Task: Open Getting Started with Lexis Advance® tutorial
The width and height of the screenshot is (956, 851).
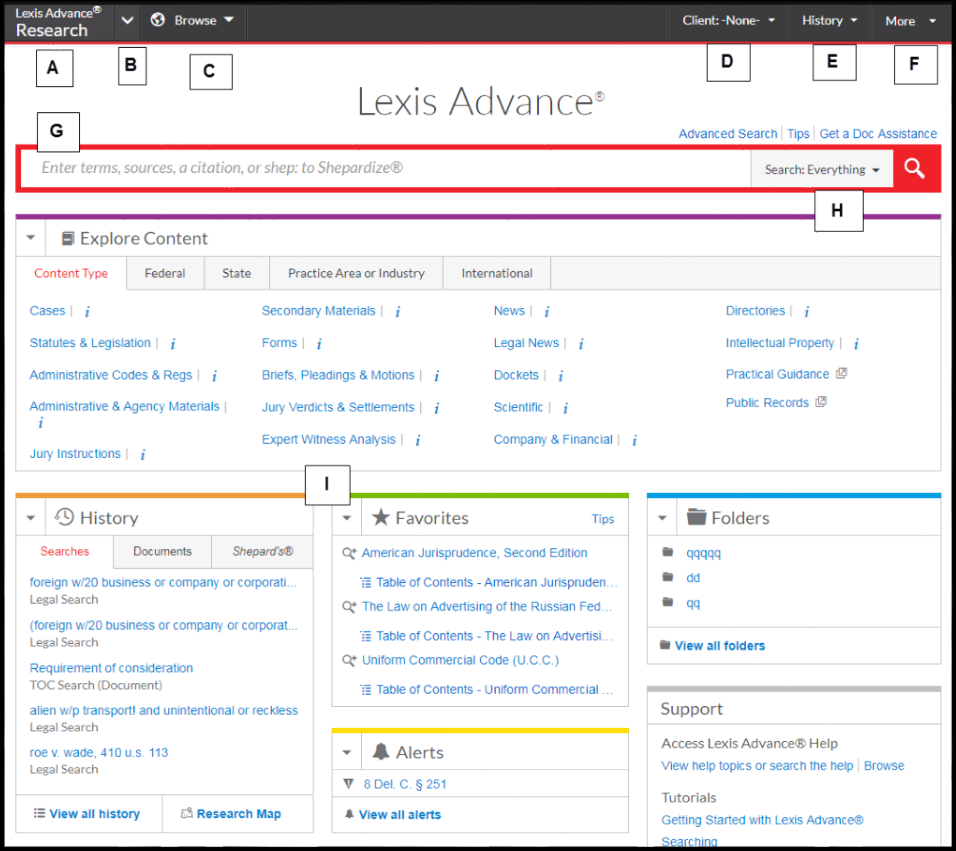Action: click(x=763, y=821)
